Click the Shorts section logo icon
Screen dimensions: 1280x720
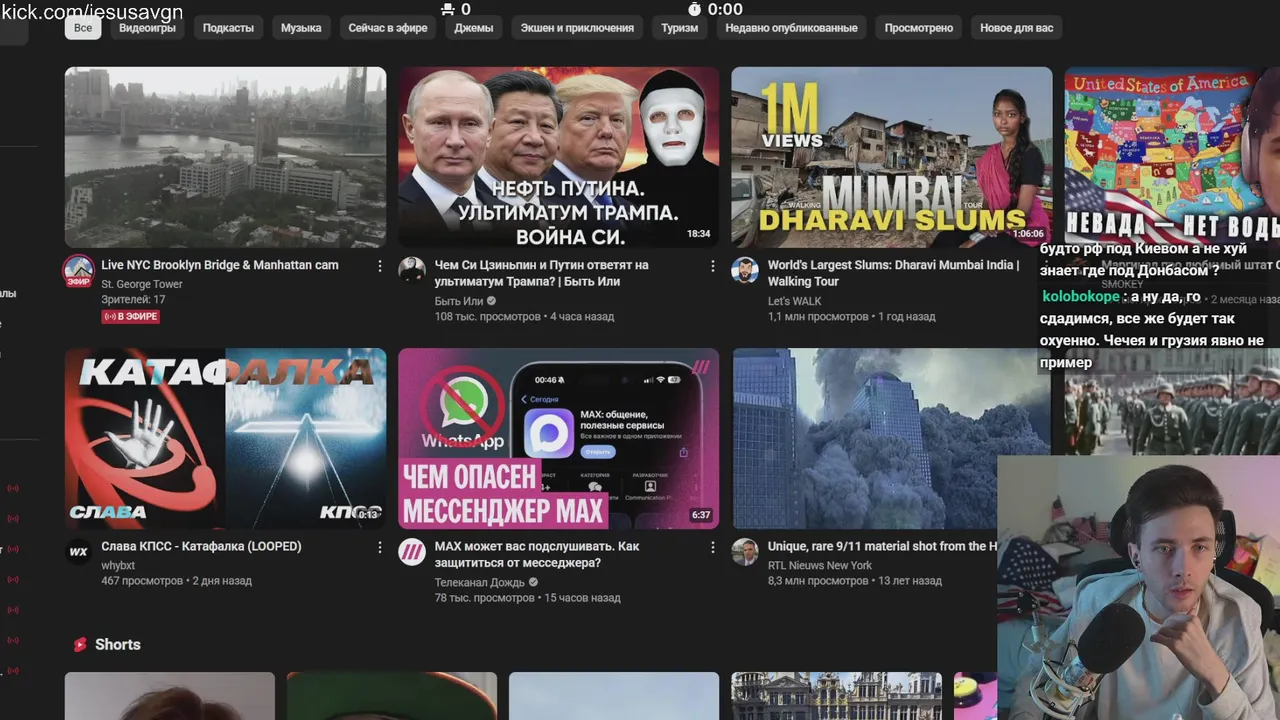point(80,645)
